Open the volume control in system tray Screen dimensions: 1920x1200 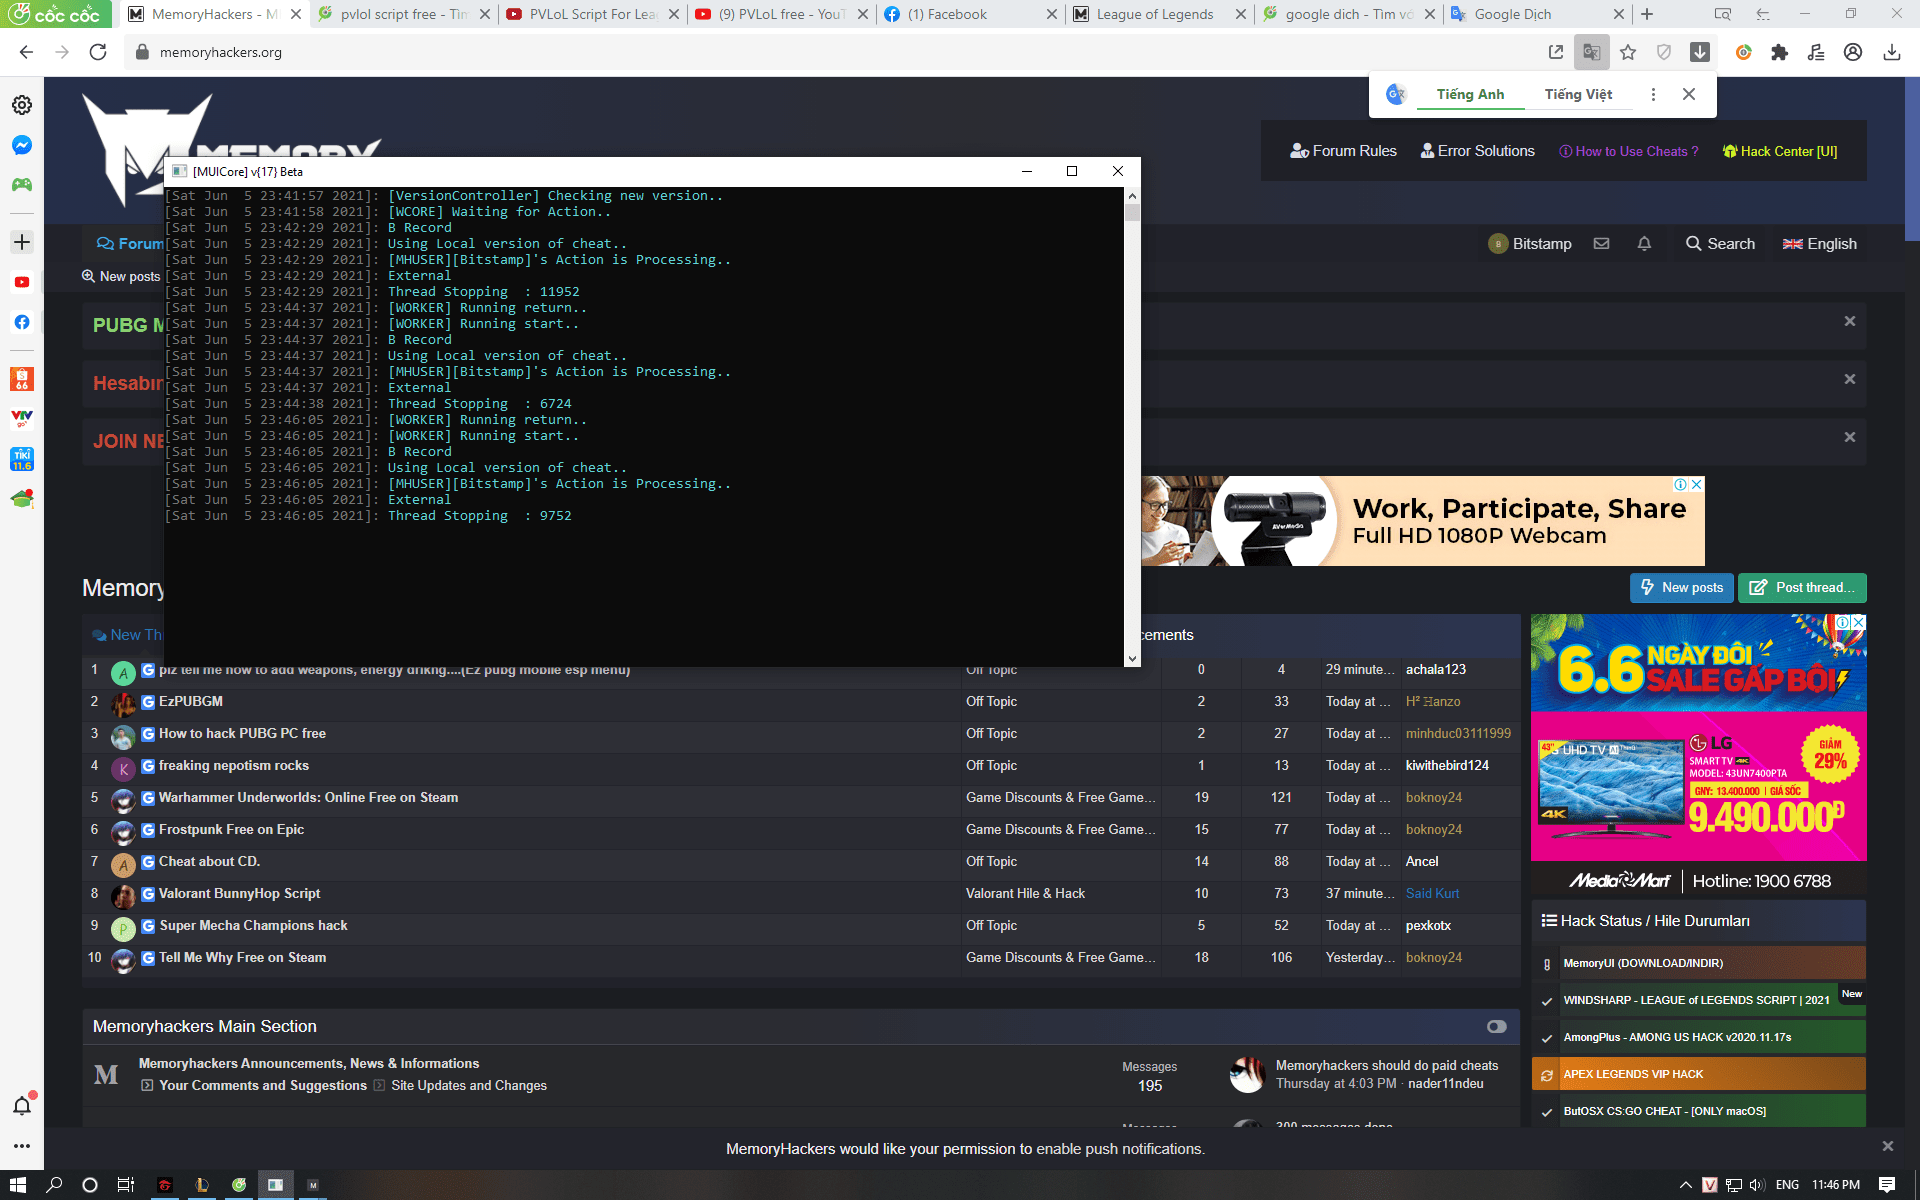click(x=1757, y=1185)
